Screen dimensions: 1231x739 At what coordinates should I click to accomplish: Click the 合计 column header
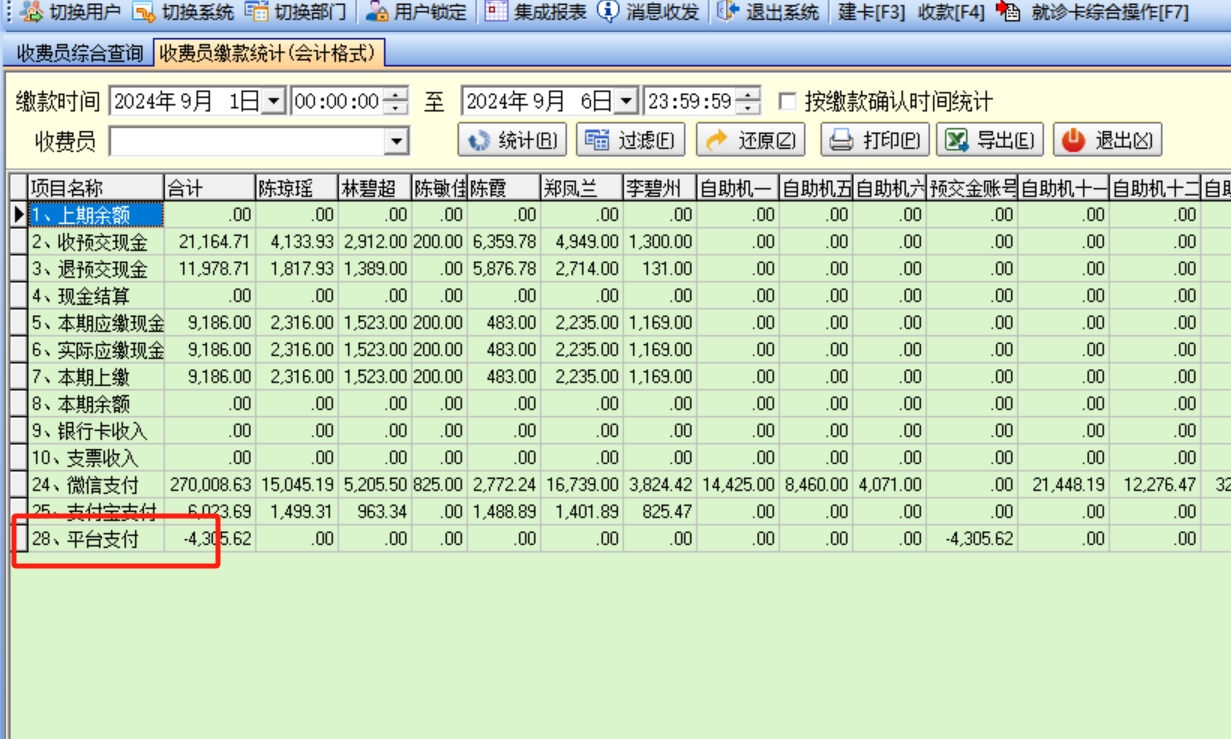click(x=210, y=187)
